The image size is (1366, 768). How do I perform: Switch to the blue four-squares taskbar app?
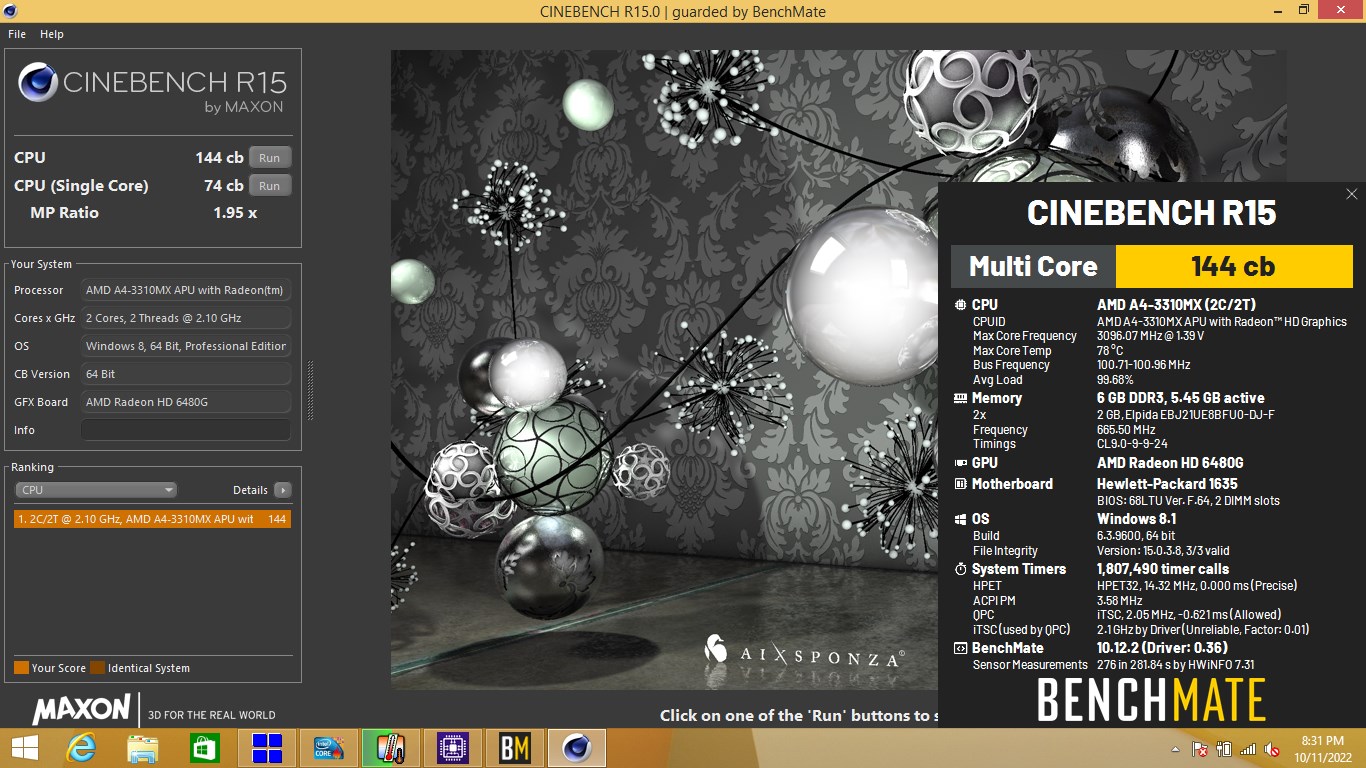pyautogui.click(x=267, y=748)
